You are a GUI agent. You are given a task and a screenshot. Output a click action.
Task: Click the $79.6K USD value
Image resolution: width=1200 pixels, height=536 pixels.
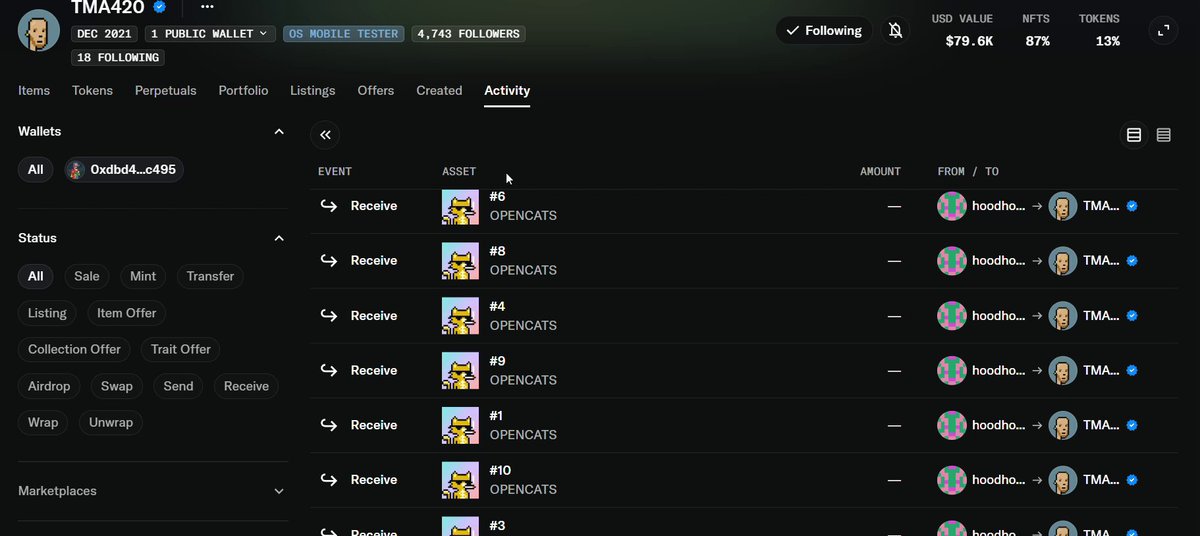click(969, 41)
